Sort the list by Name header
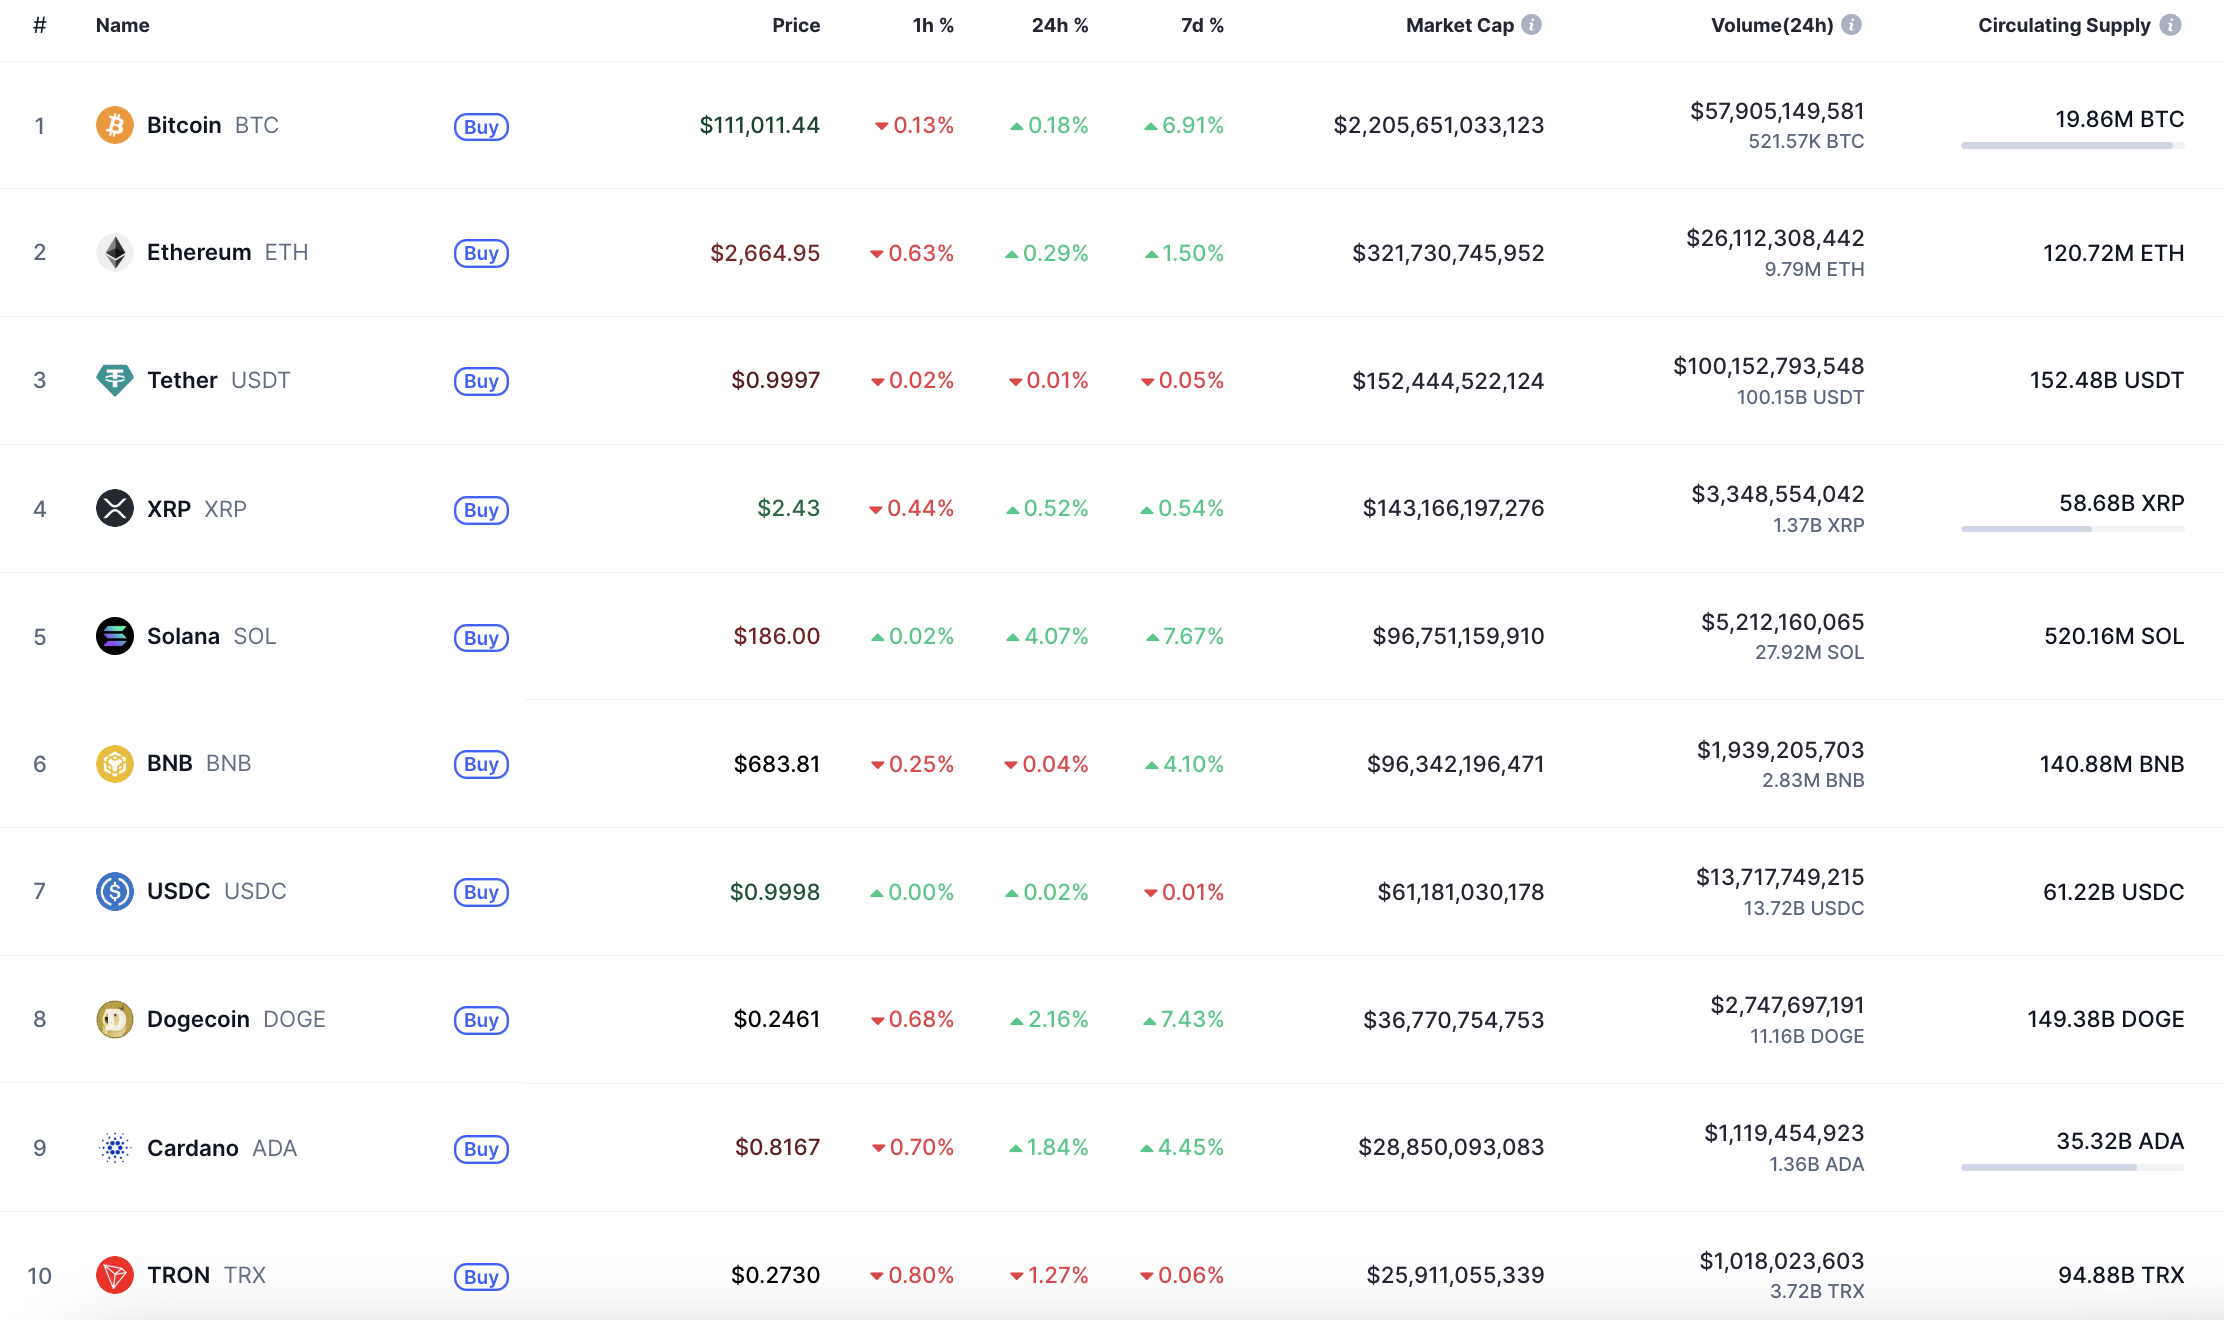 click(x=122, y=25)
